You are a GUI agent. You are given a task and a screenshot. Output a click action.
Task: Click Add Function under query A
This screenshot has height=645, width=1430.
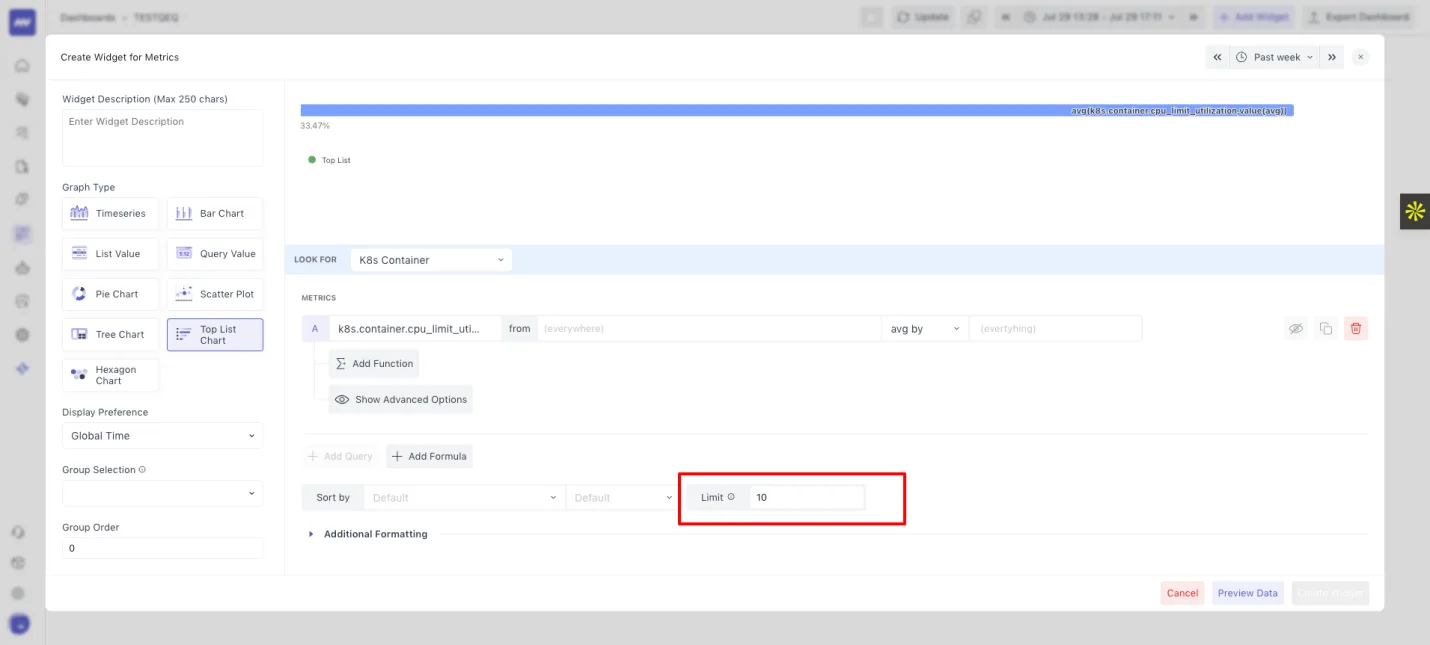click(374, 364)
